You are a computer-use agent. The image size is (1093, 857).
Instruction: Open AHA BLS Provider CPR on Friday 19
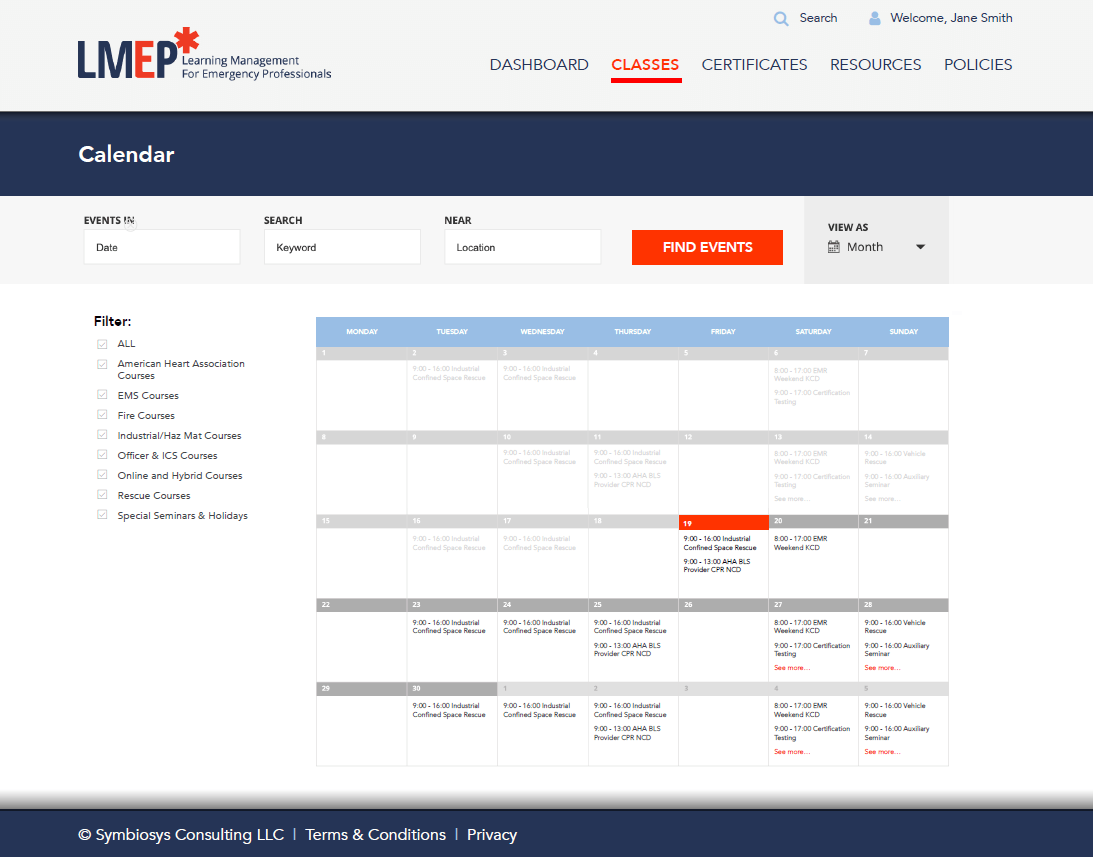(x=717, y=566)
